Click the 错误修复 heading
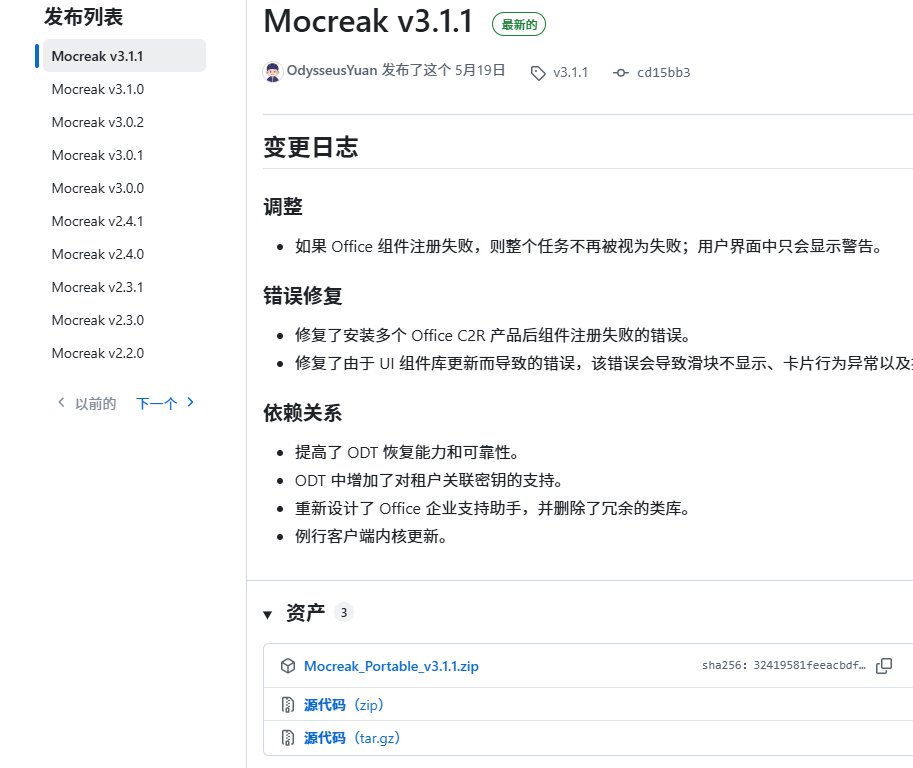 (303, 295)
